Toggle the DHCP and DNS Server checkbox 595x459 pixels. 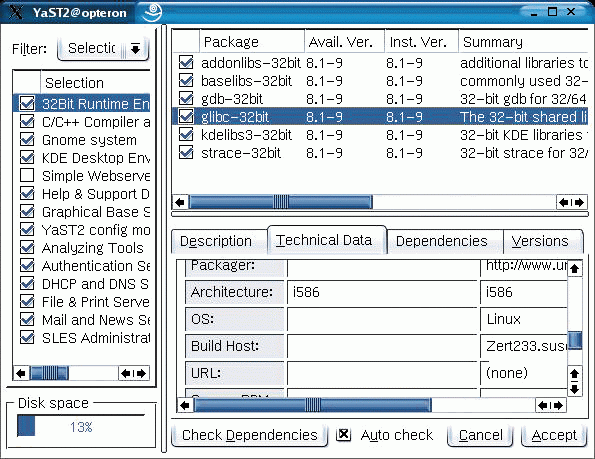27,283
